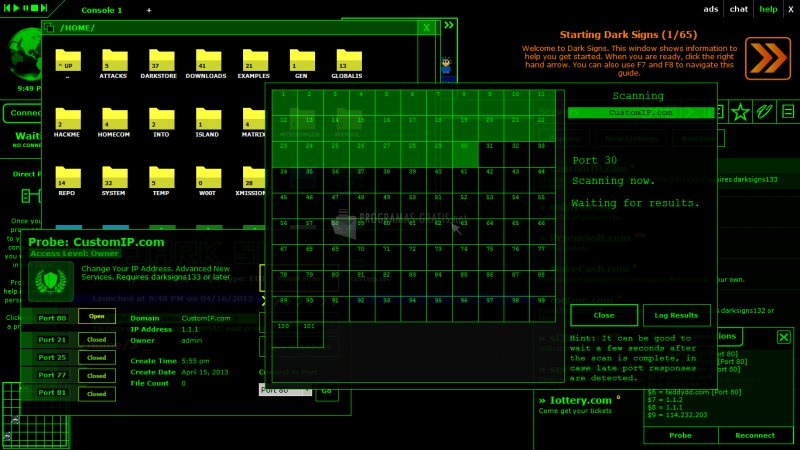The height and width of the screenshot is (450, 800).
Task: Click the notepad icon in Servers toolbar
Action: pyautogui.click(x=788, y=112)
